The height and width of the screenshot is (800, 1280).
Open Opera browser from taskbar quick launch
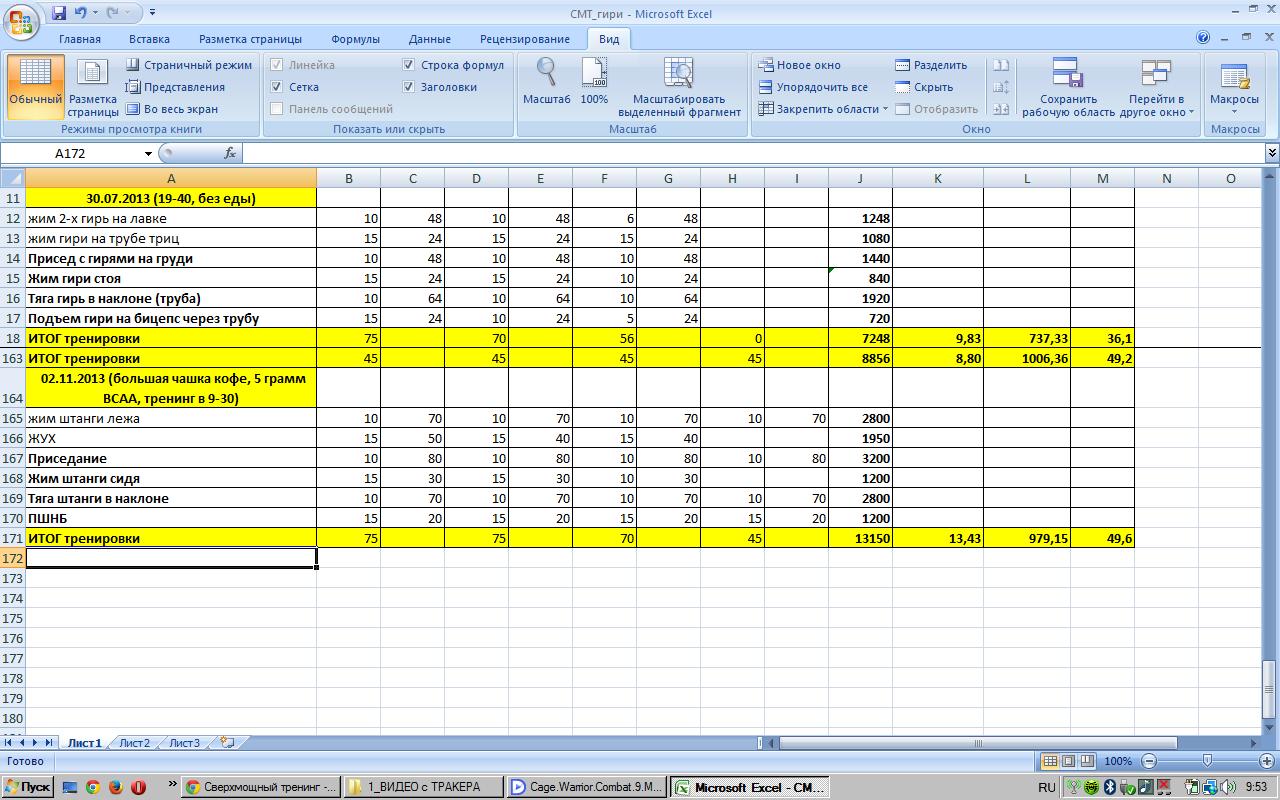[x=138, y=787]
